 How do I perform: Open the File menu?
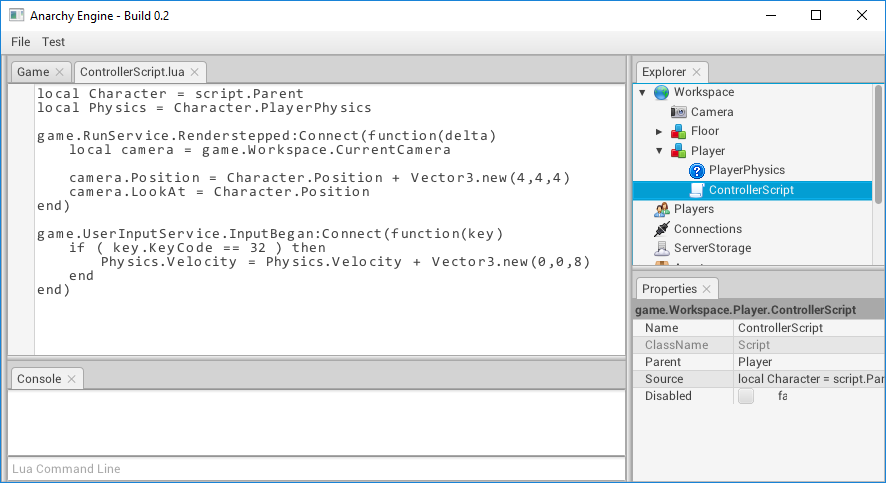20,42
